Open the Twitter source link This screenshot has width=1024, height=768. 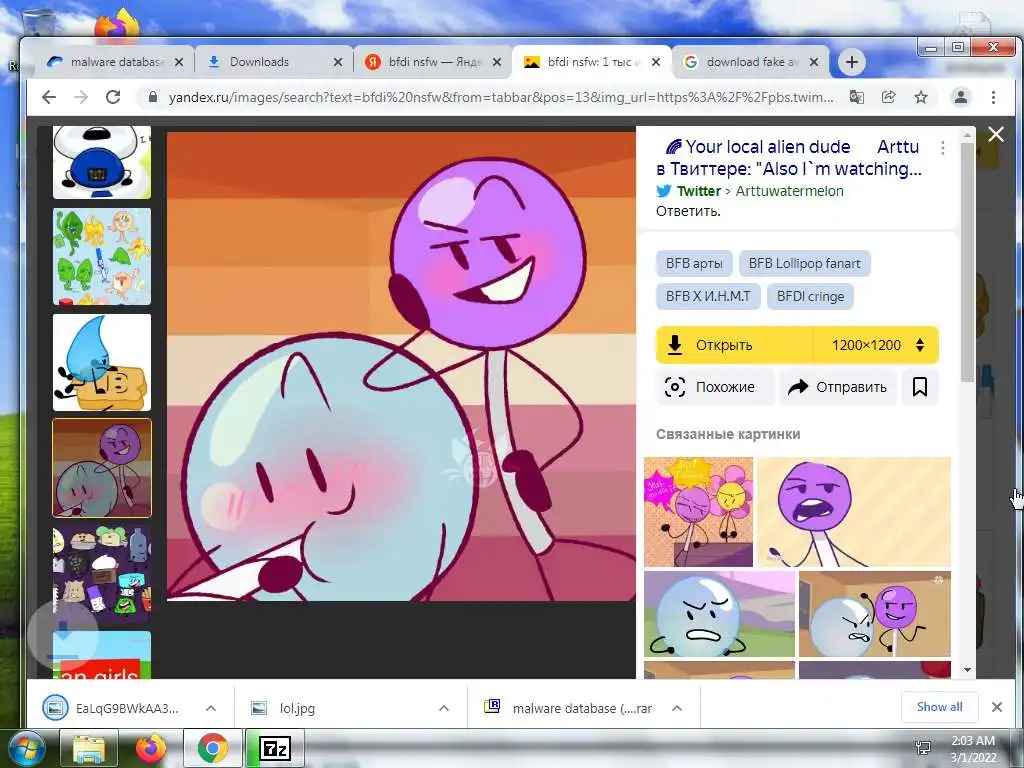pyautogui.click(x=698, y=191)
